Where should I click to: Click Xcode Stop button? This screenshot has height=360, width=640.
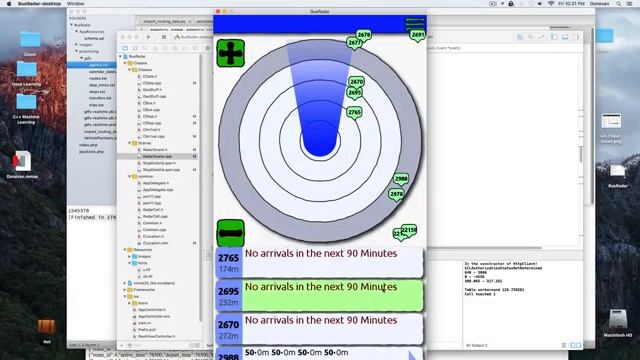click(x=164, y=37)
